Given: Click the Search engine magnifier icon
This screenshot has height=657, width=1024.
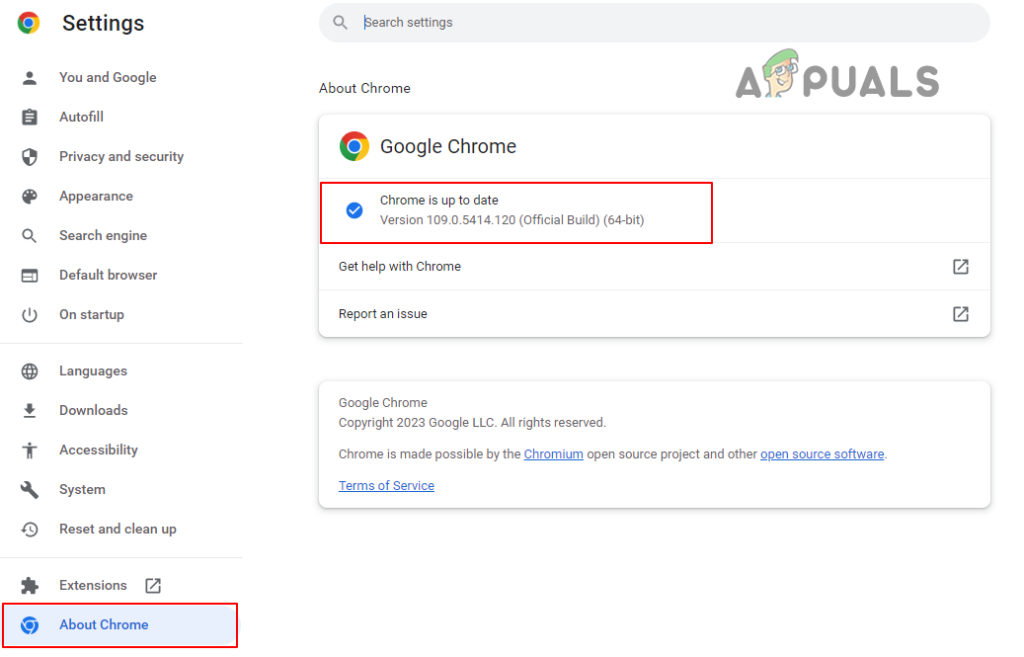Looking at the screenshot, I should (x=29, y=236).
